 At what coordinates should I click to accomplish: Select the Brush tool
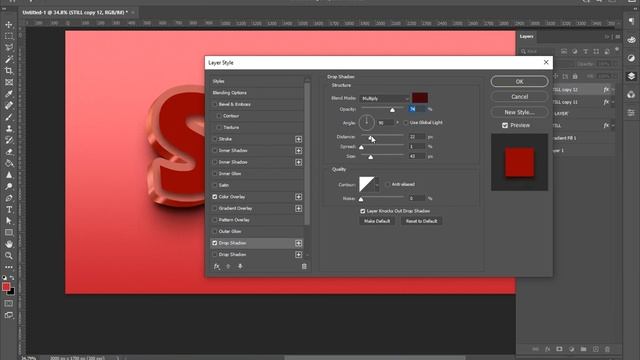[x=9, y=117]
